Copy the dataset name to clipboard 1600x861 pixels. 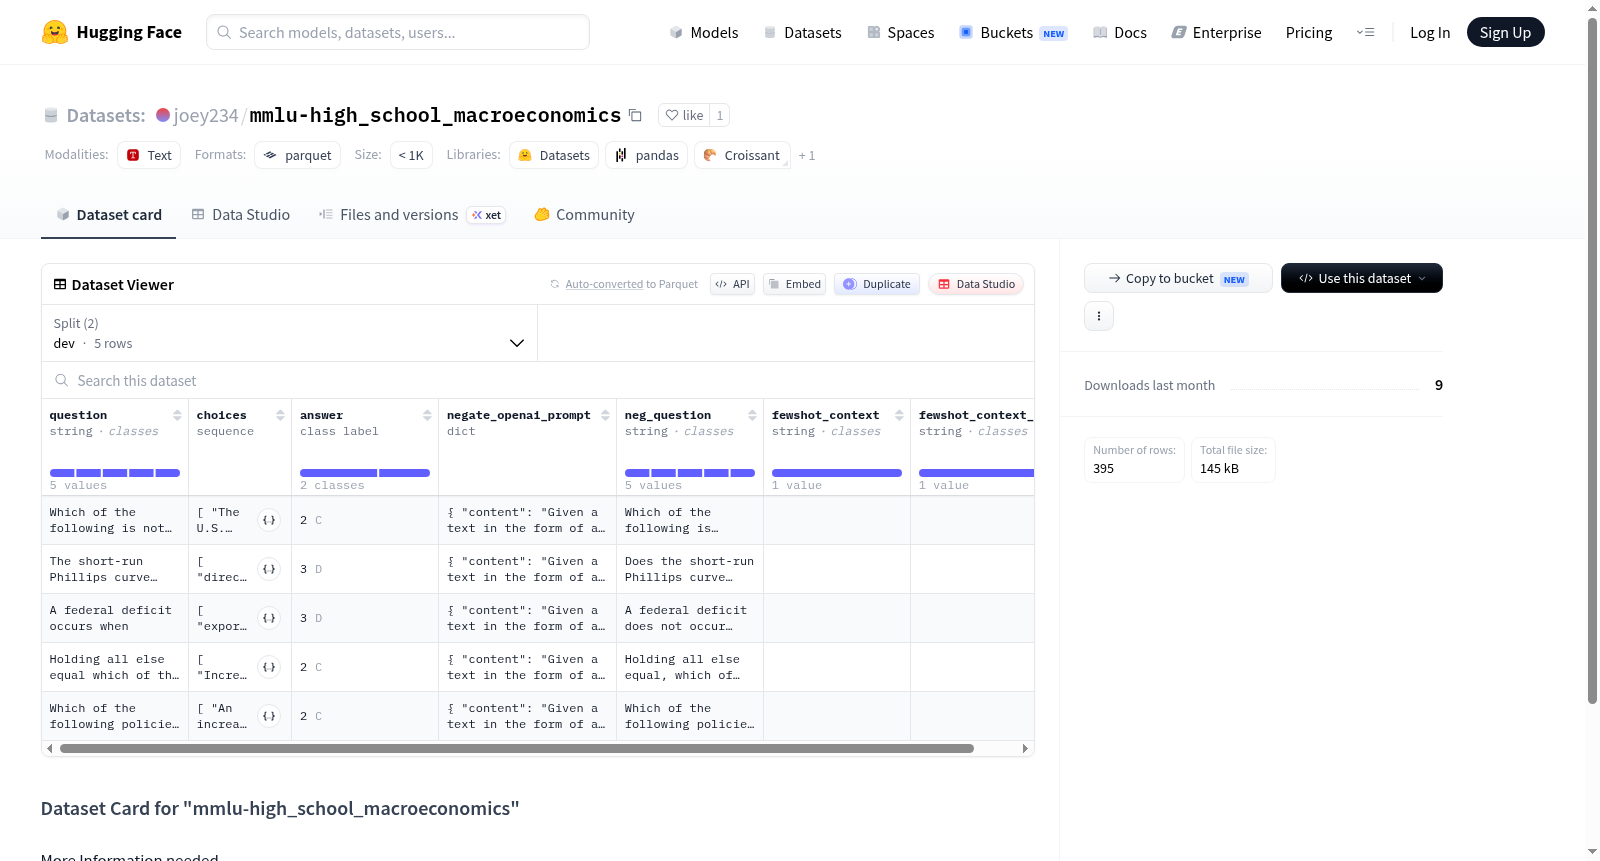[x=635, y=115]
